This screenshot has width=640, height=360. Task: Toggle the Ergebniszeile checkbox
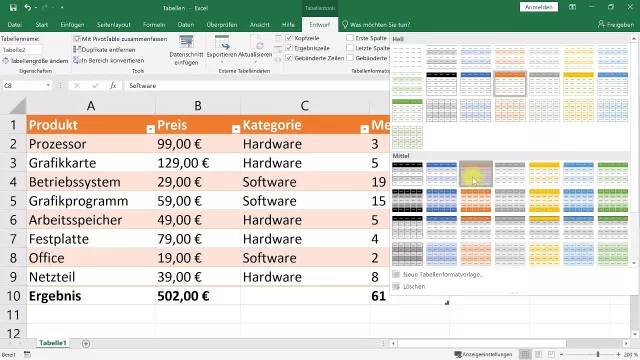coord(289,48)
